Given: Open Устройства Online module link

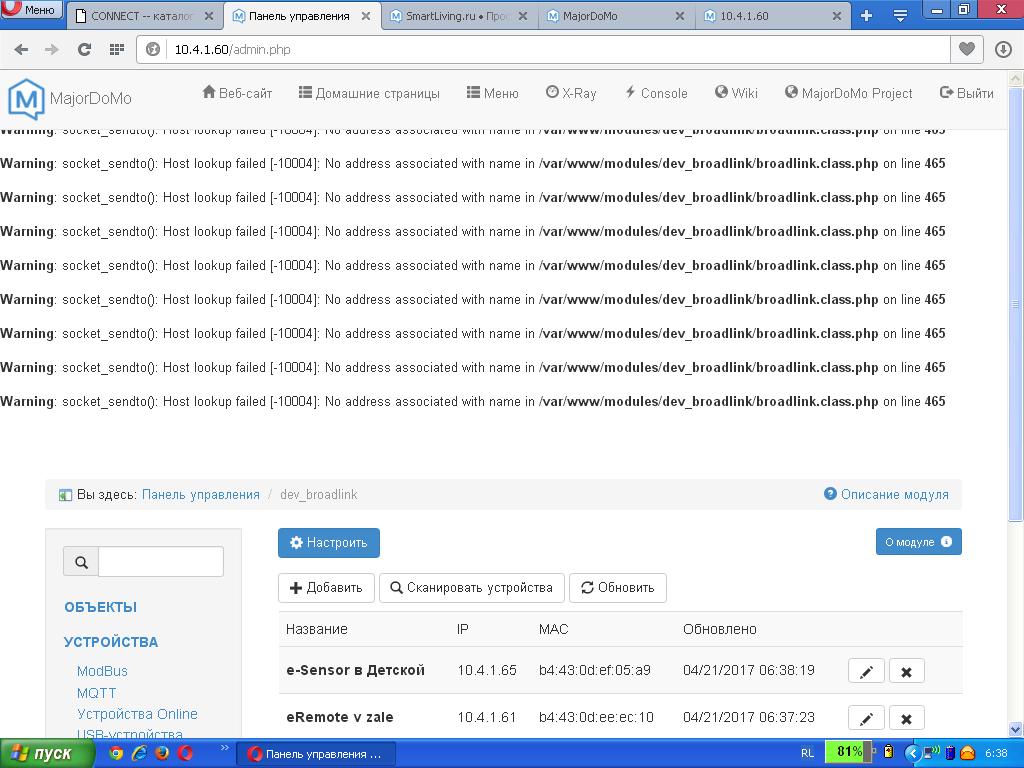Looking at the screenshot, I should 137,714.
